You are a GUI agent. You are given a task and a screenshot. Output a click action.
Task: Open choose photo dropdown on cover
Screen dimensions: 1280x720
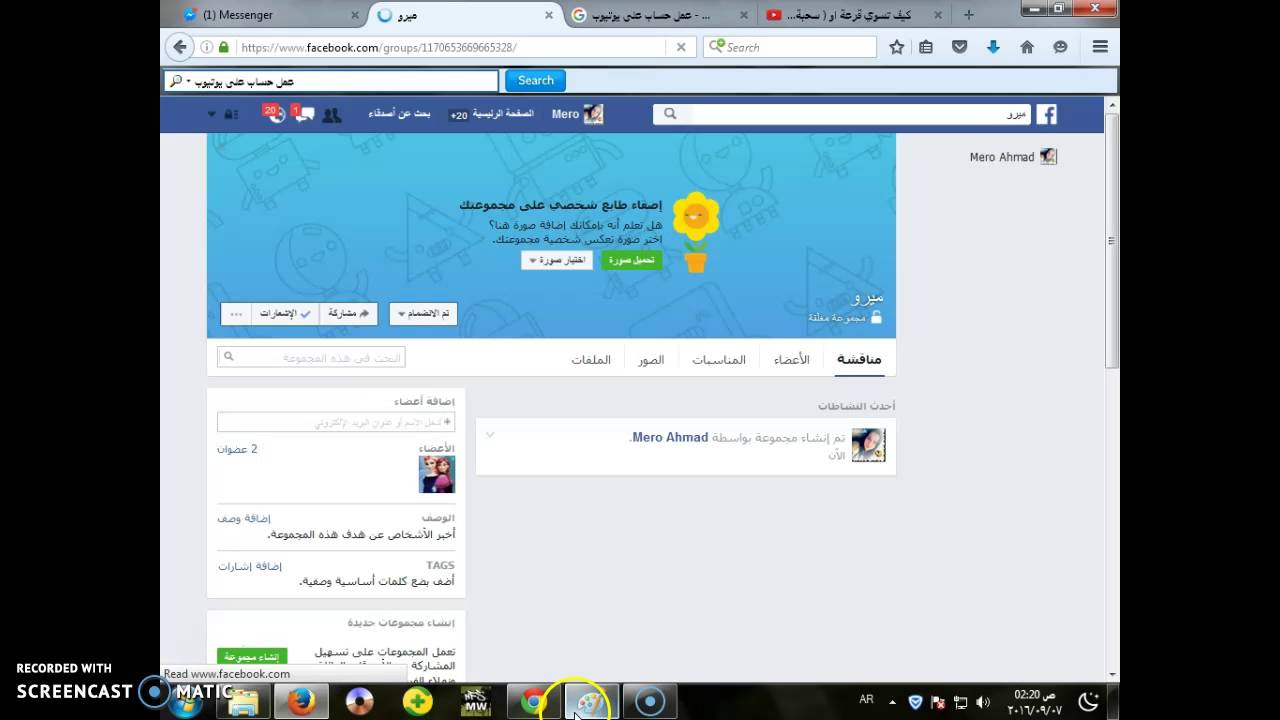pos(559,260)
